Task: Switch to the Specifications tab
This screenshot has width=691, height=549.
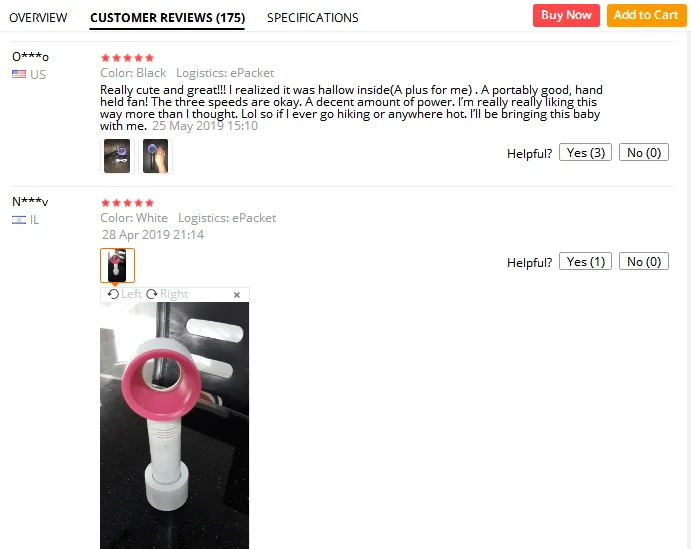Action: pos(312,18)
